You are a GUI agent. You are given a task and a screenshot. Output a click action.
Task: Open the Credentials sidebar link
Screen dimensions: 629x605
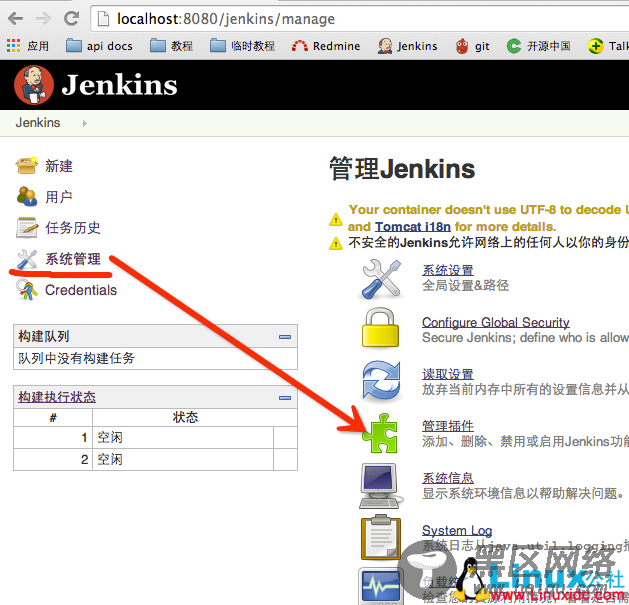coord(81,290)
